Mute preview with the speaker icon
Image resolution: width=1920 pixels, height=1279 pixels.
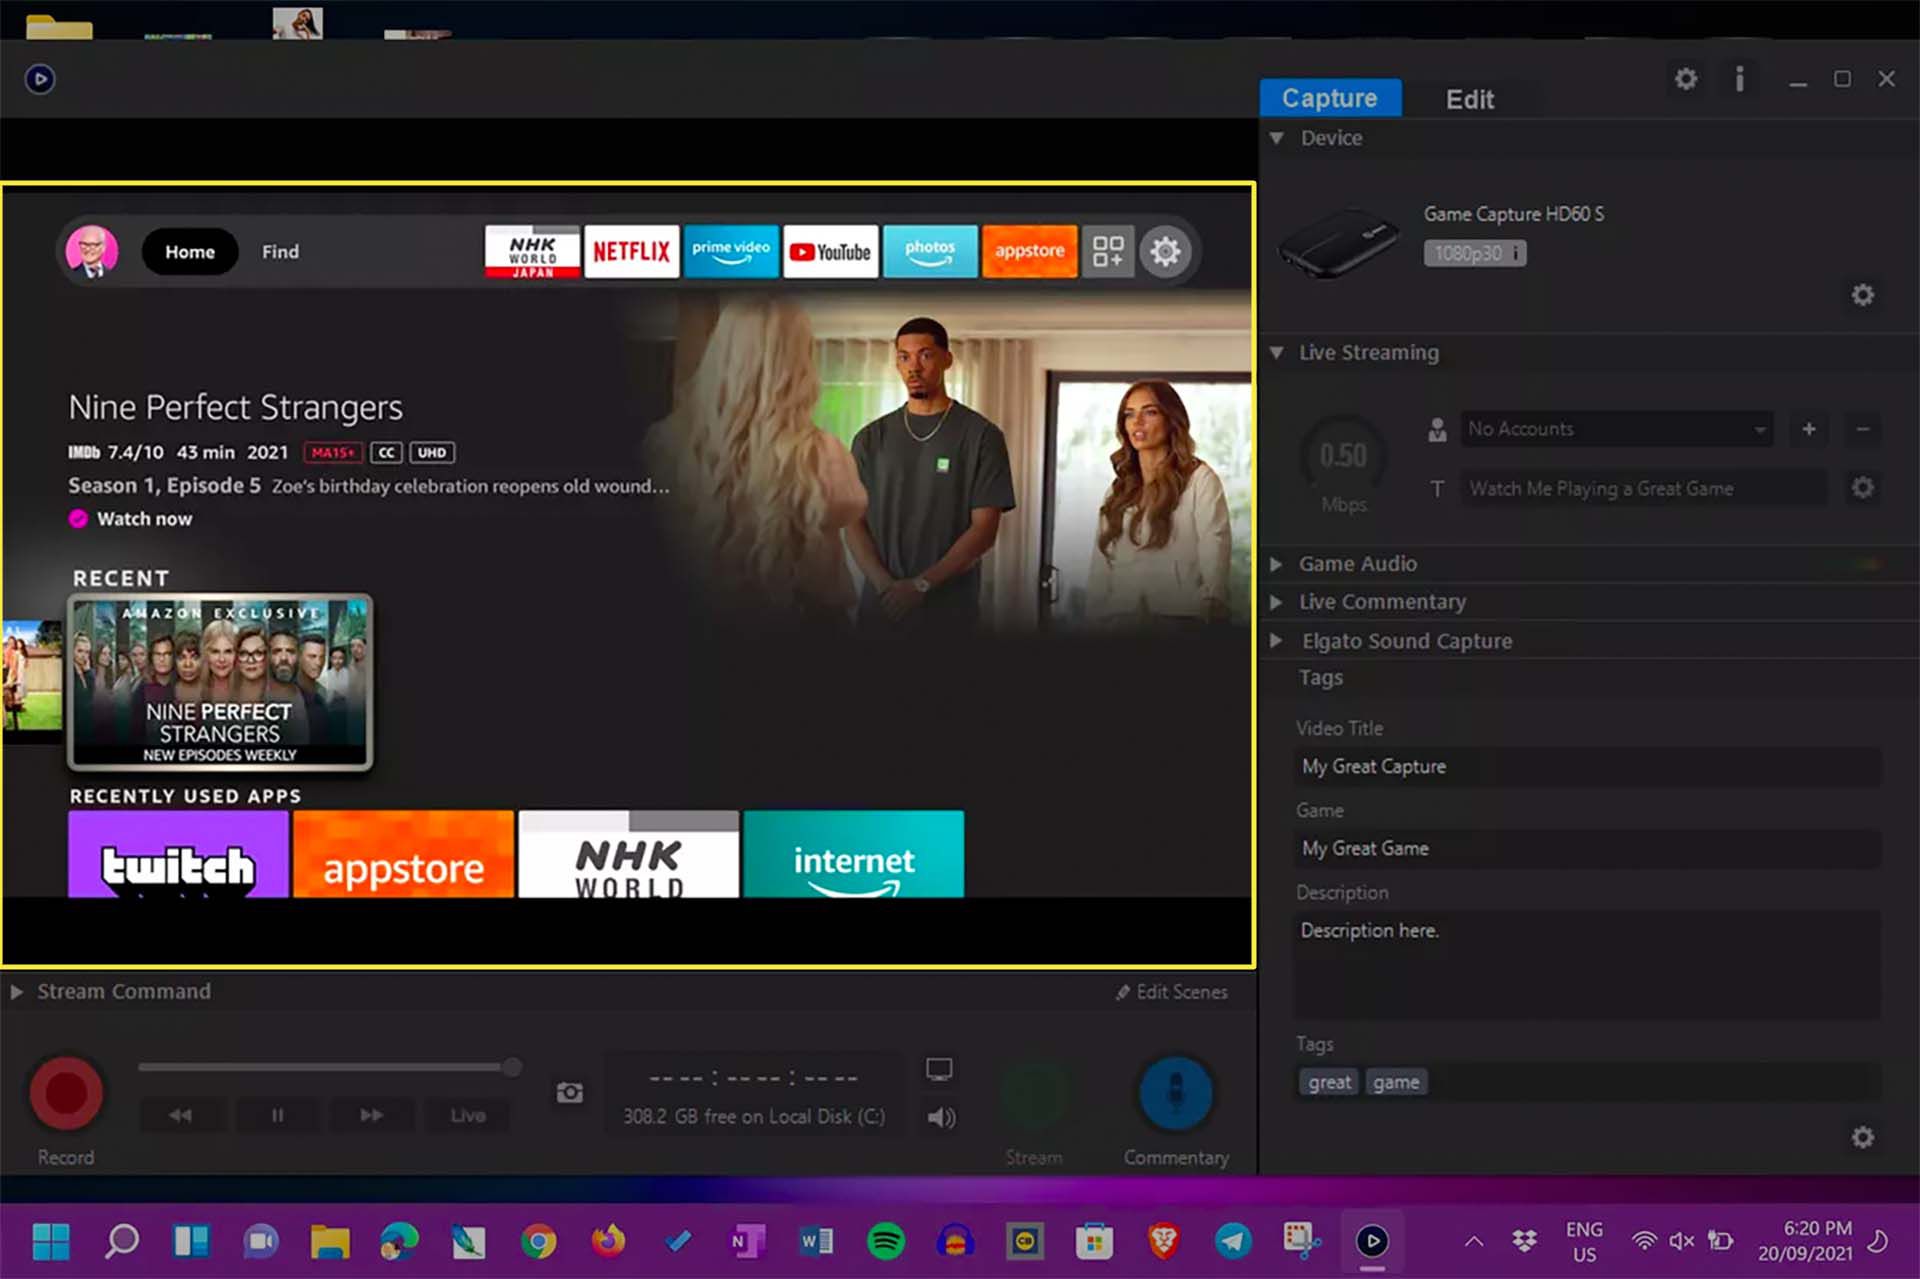pos(940,1117)
